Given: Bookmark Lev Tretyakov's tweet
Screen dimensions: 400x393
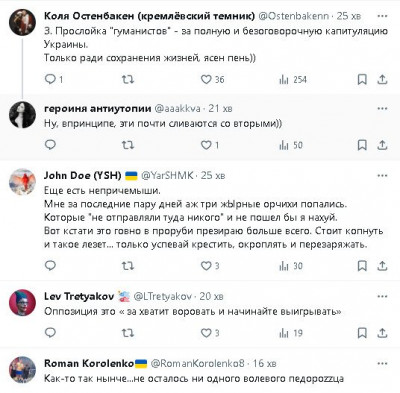Looking at the screenshot, I should [x=362, y=333].
